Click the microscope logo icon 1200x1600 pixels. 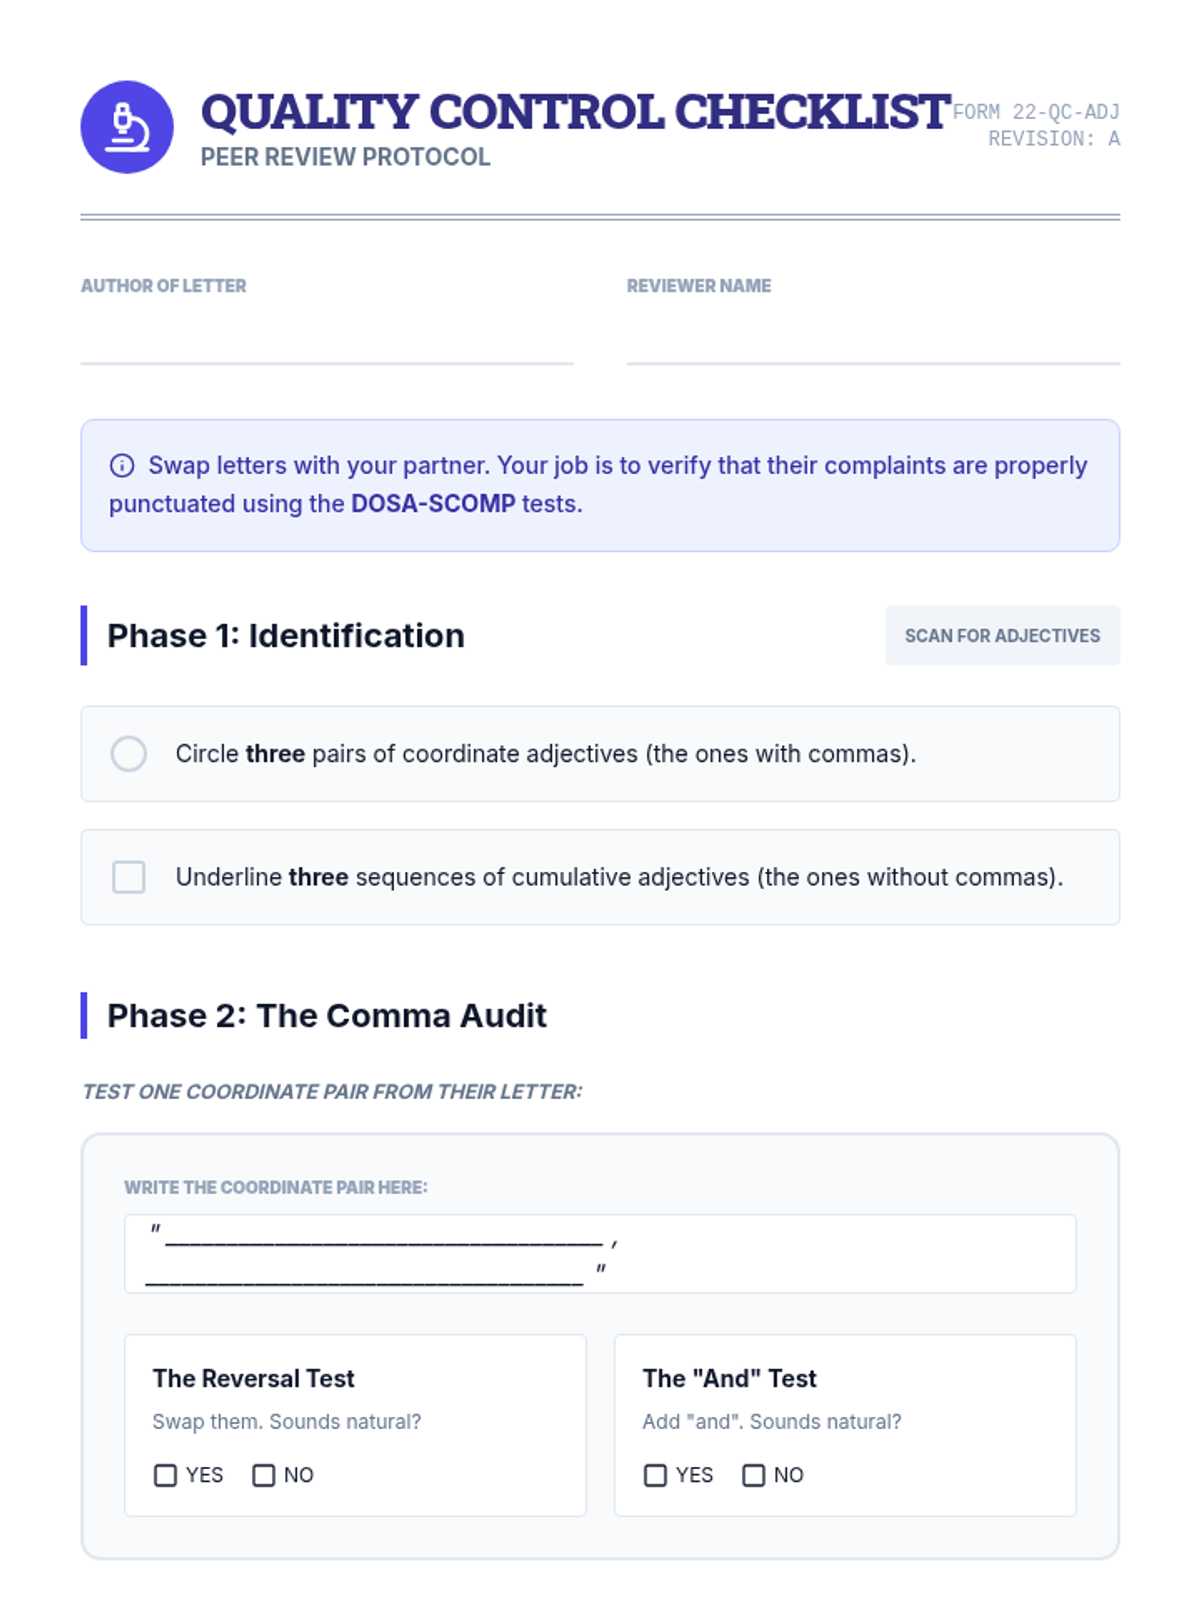point(127,127)
